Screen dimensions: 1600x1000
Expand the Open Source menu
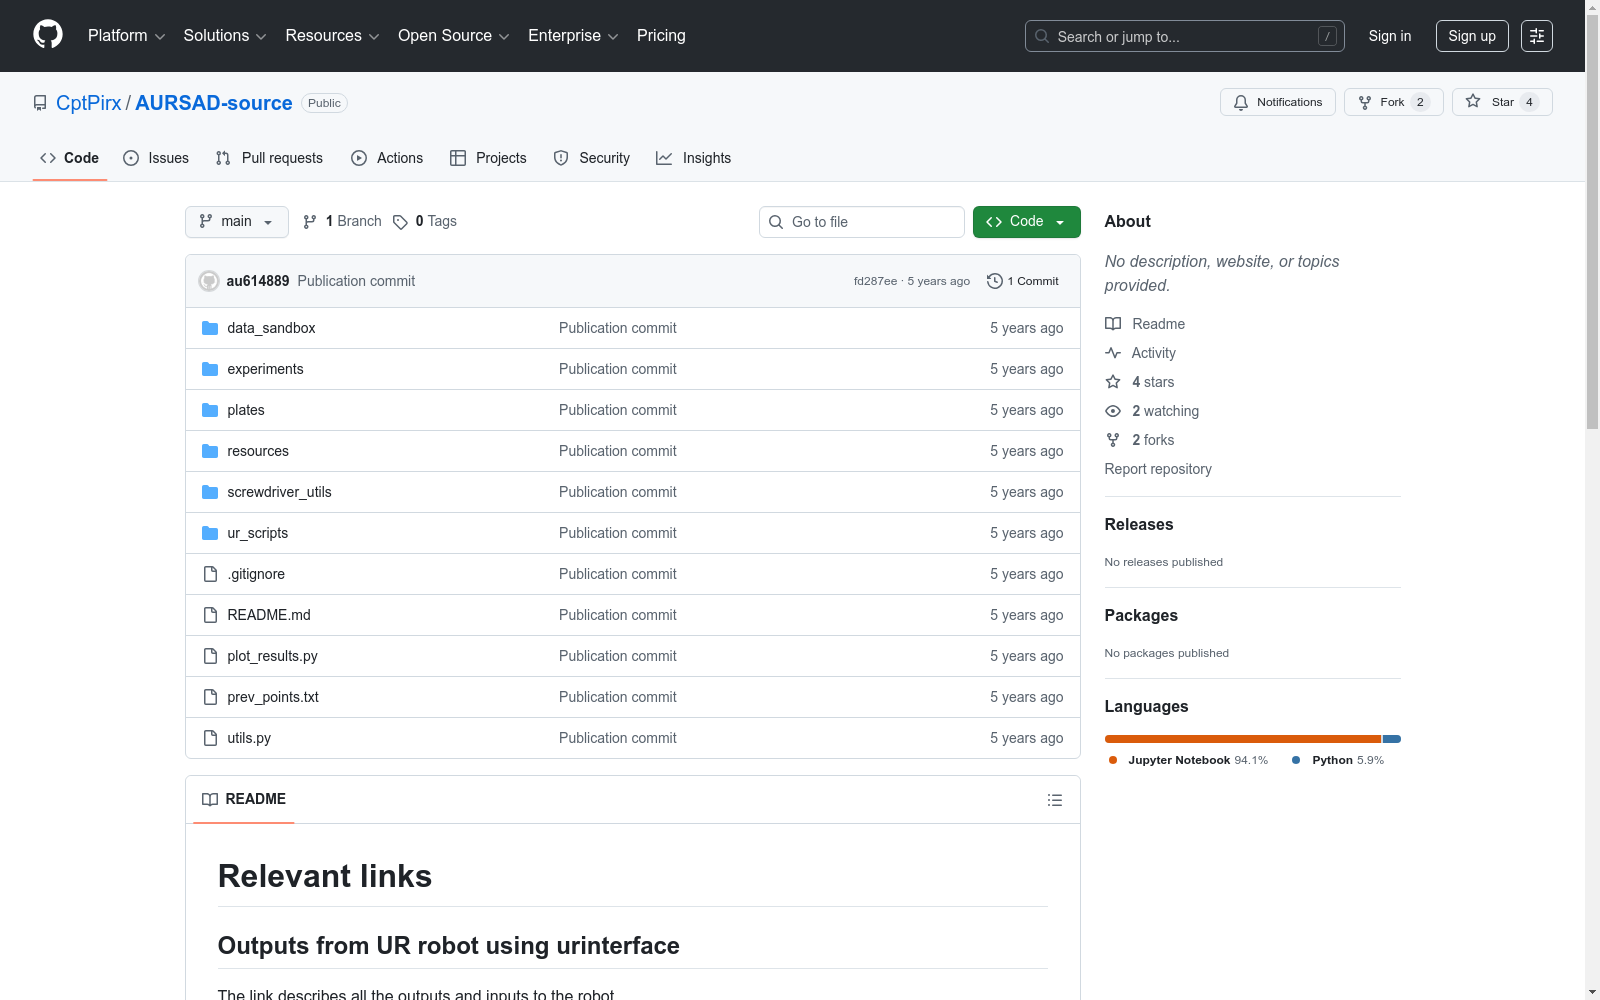454,36
